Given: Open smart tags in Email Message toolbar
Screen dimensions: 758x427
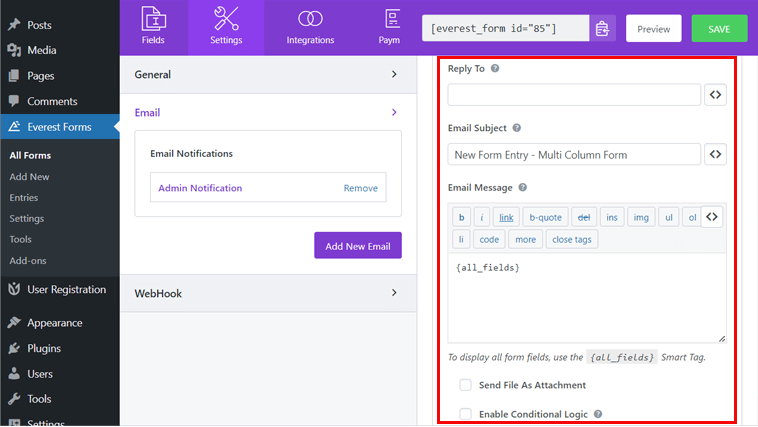Looking at the screenshot, I should click(712, 217).
